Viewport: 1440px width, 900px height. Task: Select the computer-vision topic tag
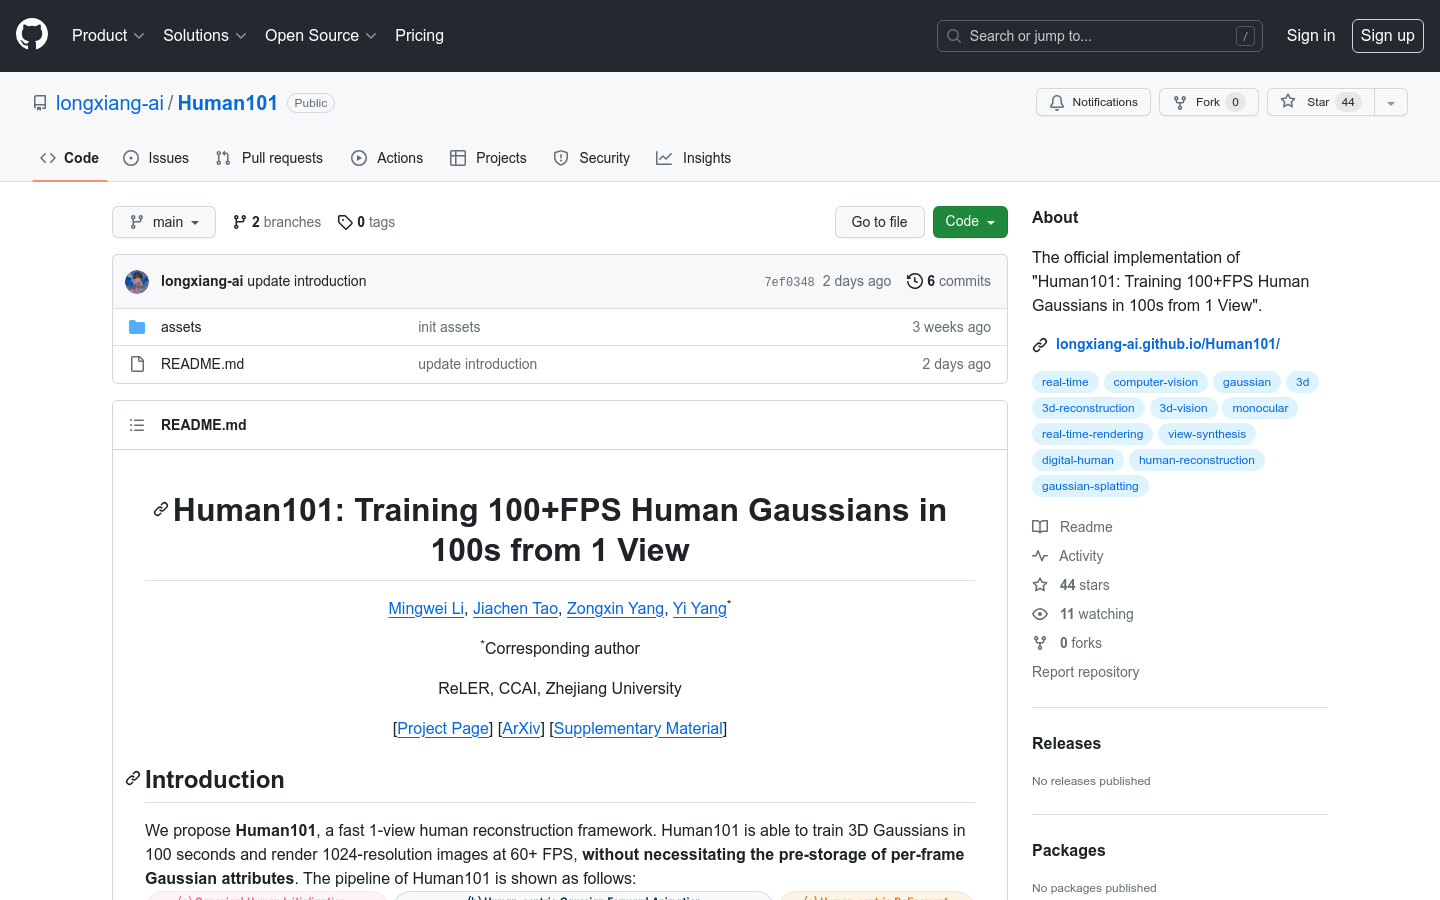pos(1155,382)
